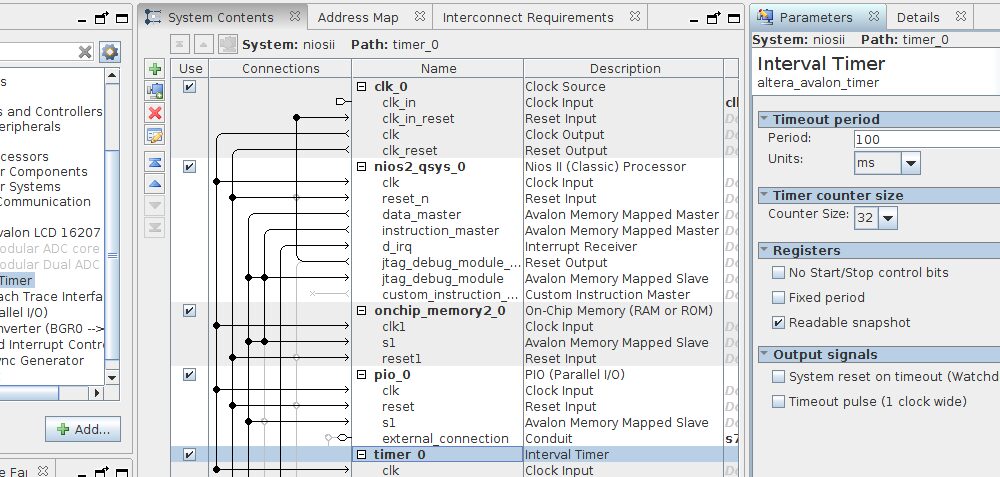1000x477 pixels.
Task: Click the move to top arrow icon
Action: tap(155, 162)
